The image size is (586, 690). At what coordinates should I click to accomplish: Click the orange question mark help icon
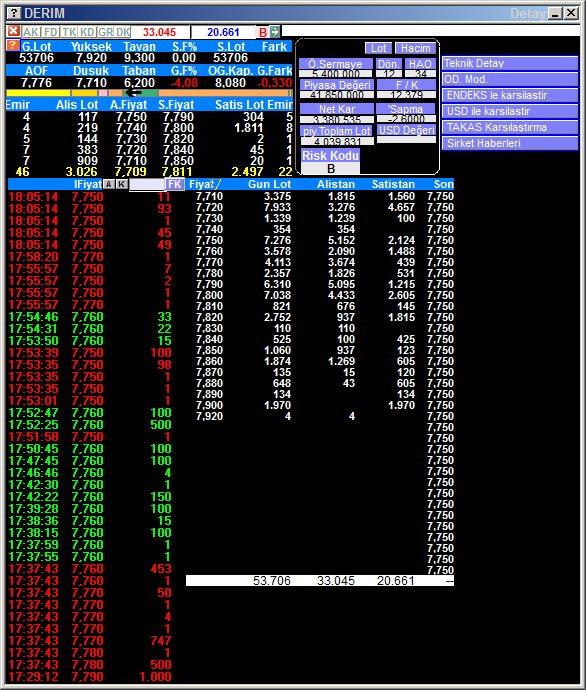click(x=13, y=45)
